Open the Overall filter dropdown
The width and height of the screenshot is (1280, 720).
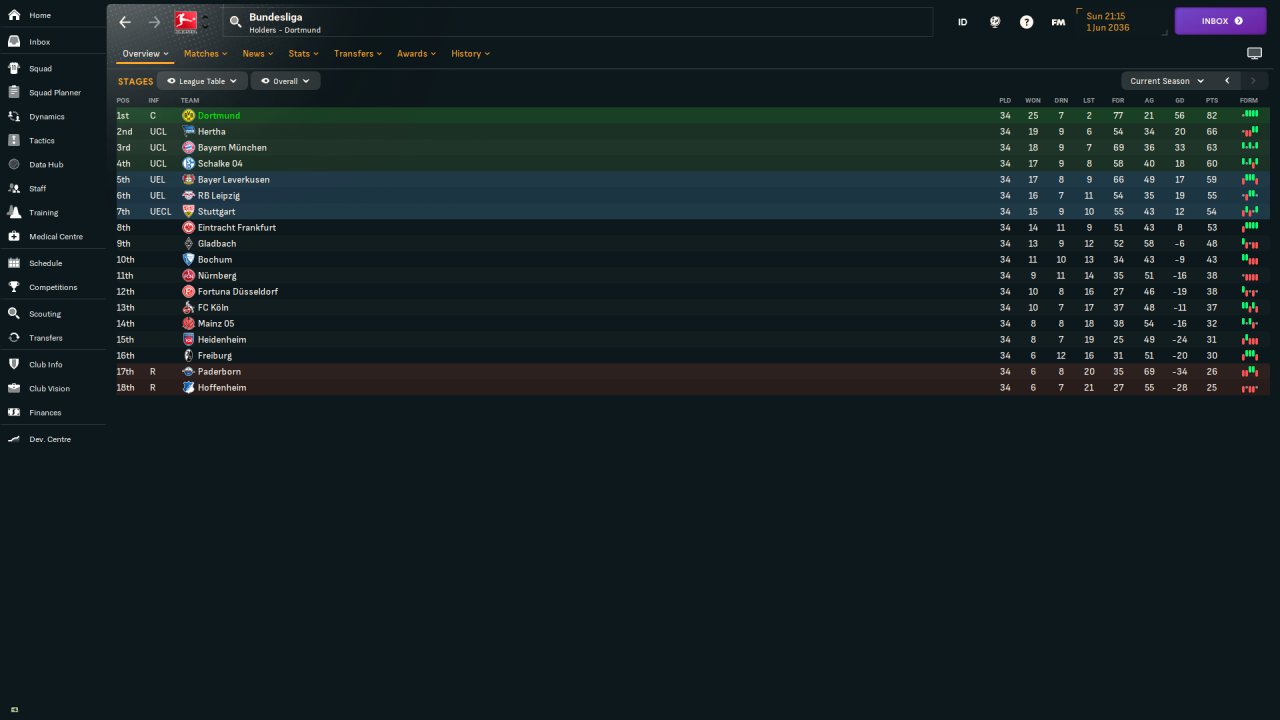(x=285, y=81)
